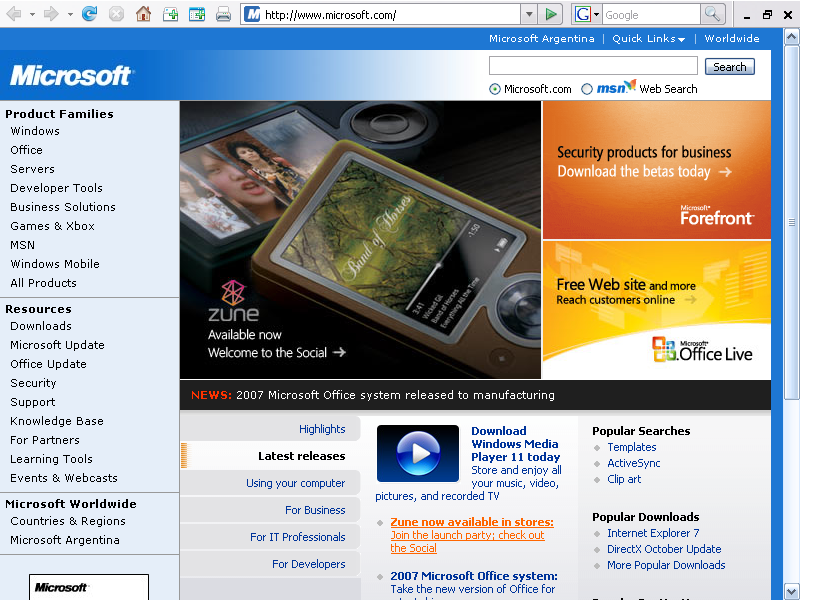This screenshot has height=600, width=839.
Task: Click the Forefront logo
Action: [x=717, y=215]
